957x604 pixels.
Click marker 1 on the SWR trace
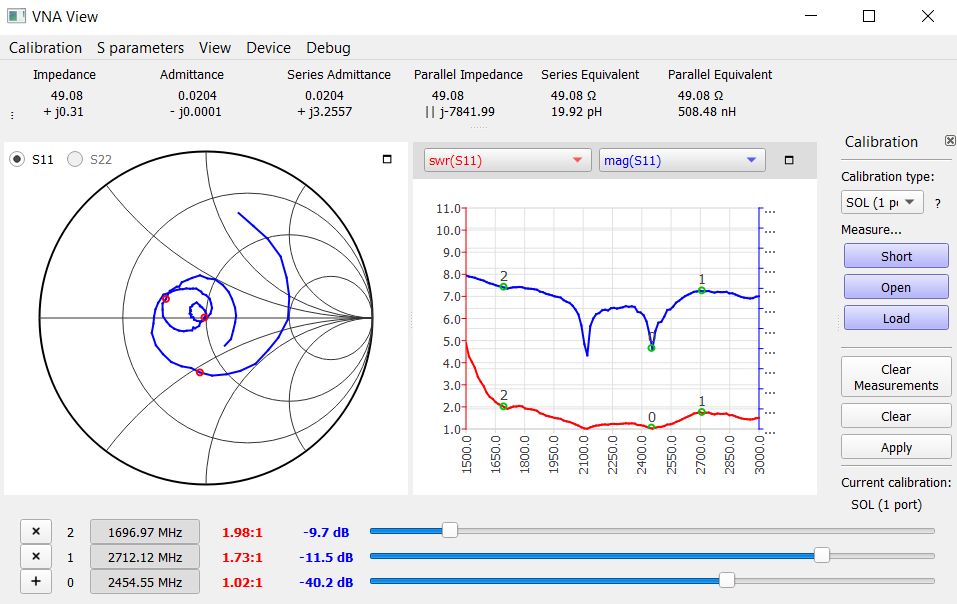coord(702,412)
